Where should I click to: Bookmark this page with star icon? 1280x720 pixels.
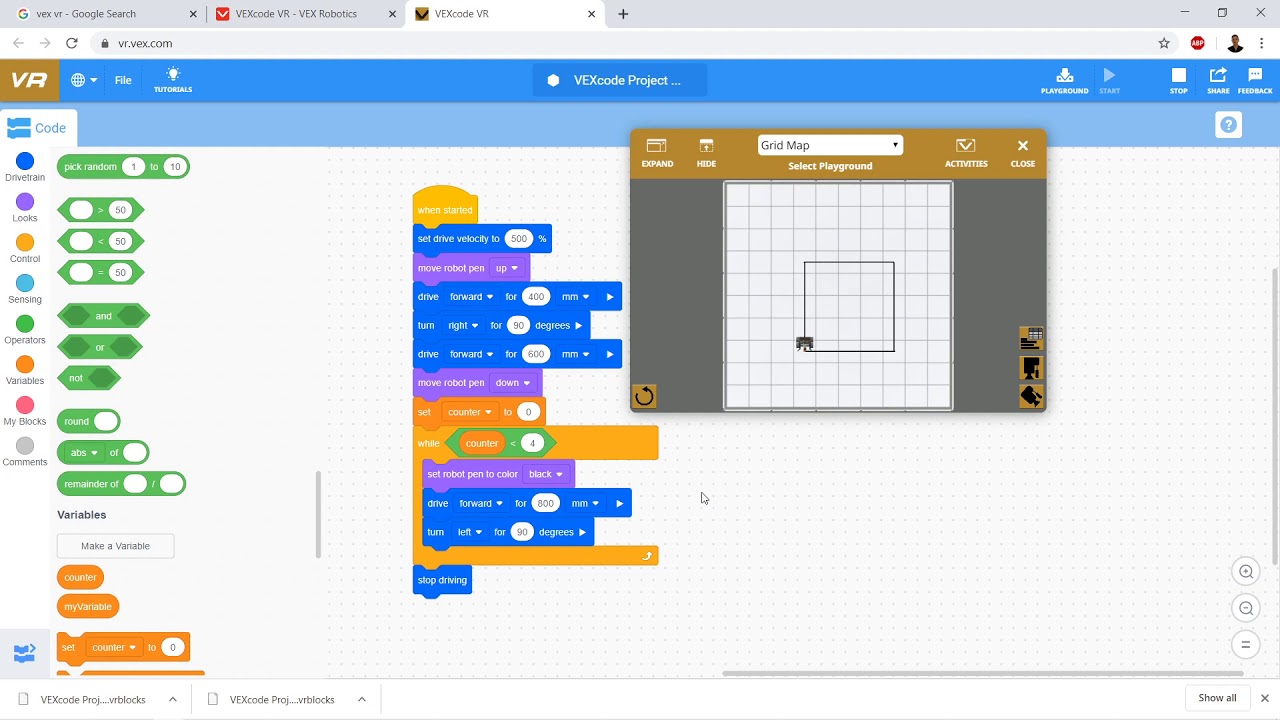tap(1164, 43)
